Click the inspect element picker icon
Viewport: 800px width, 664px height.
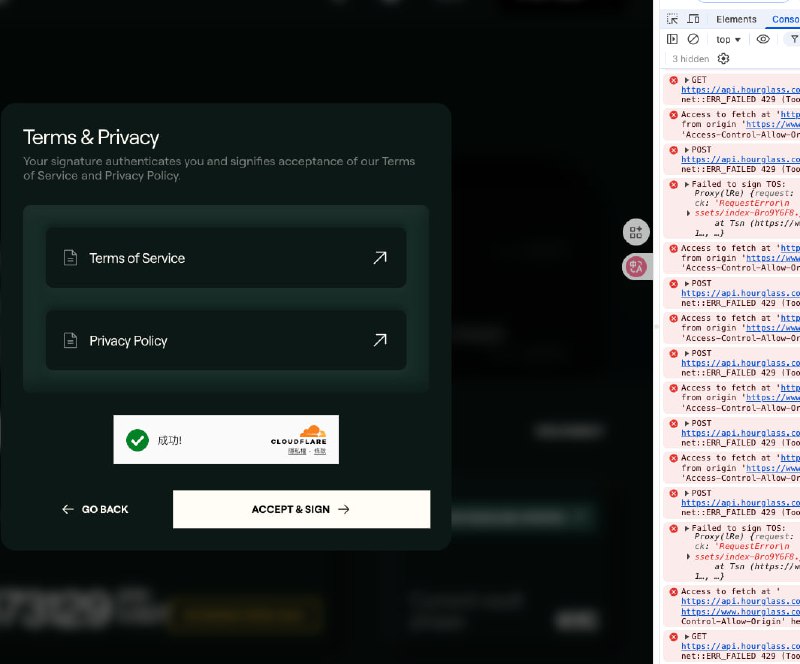tap(673, 19)
